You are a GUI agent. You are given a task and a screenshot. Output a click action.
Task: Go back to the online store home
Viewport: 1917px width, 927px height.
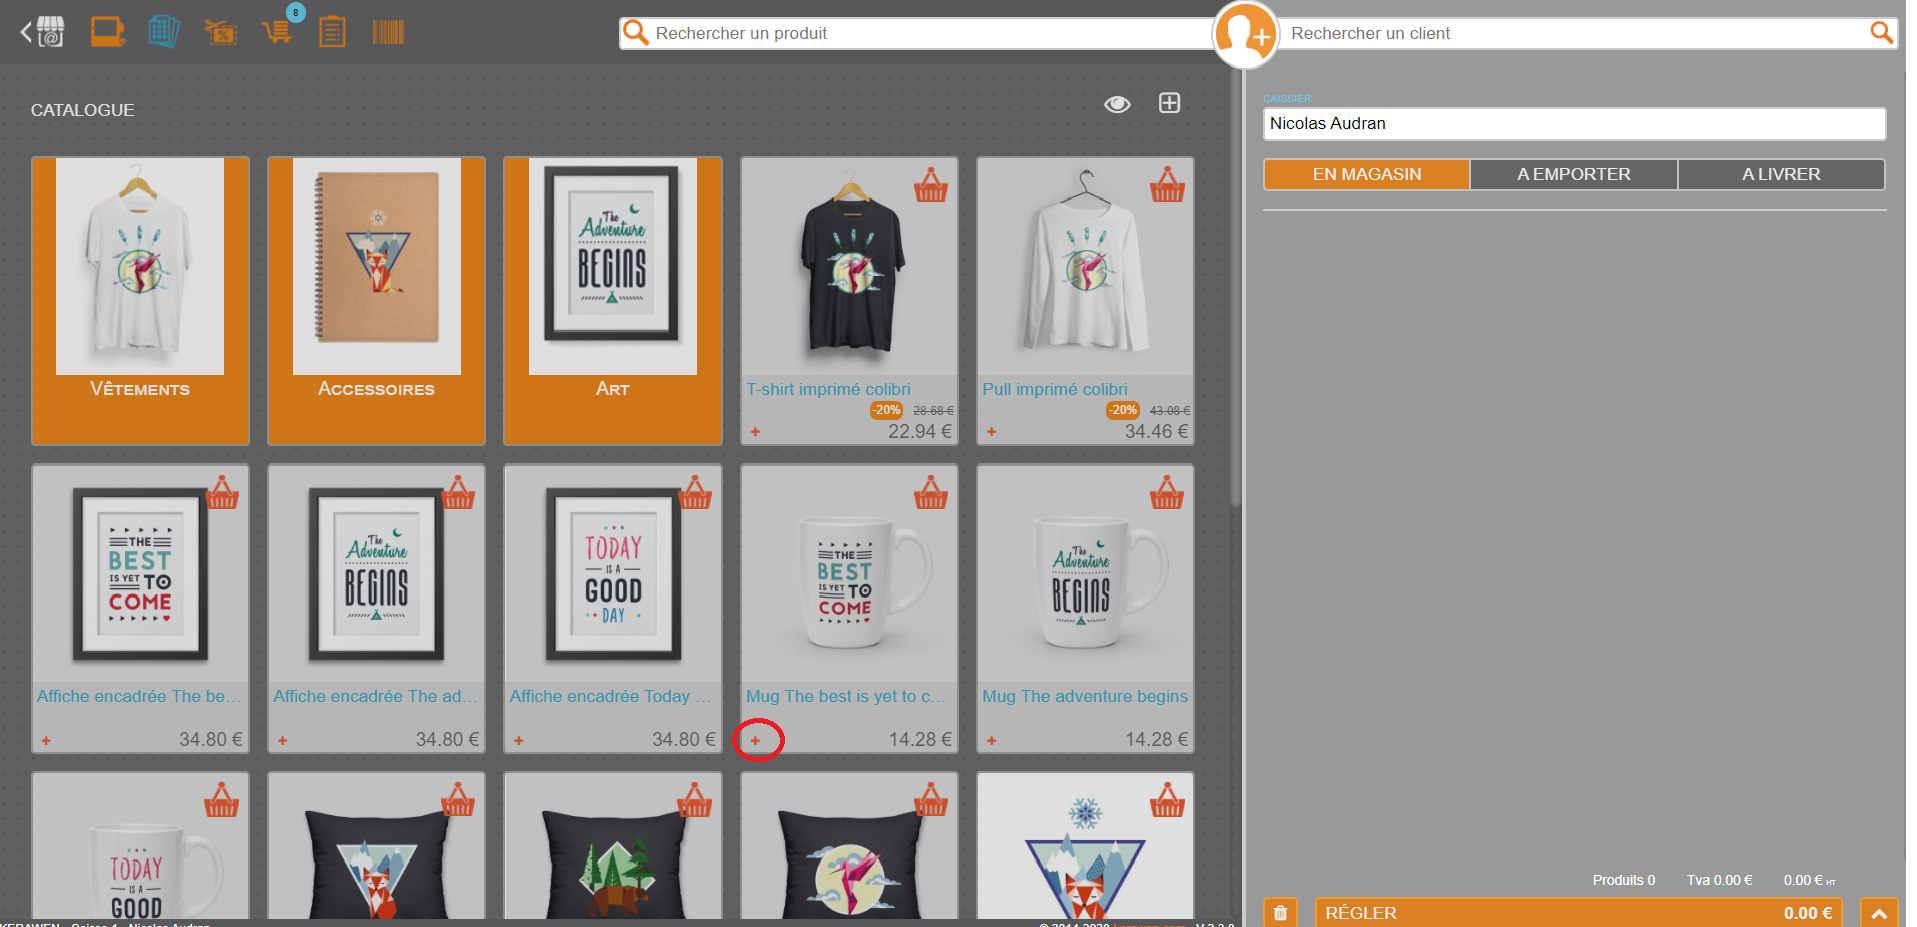[x=43, y=32]
